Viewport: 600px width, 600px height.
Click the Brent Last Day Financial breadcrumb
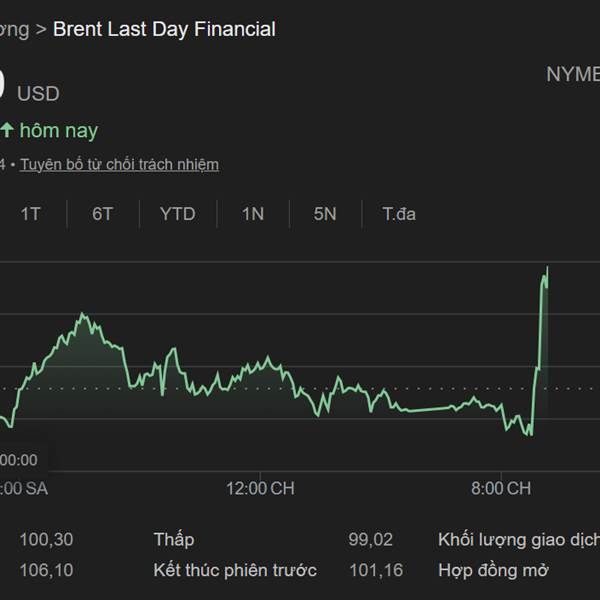(164, 29)
